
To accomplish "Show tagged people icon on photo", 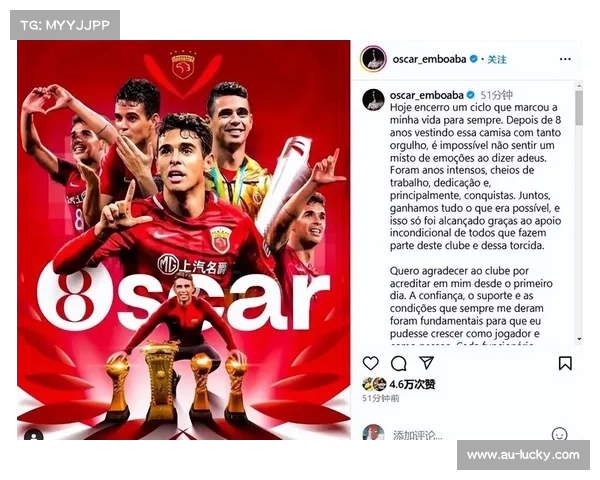I will click(x=34, y=435).
